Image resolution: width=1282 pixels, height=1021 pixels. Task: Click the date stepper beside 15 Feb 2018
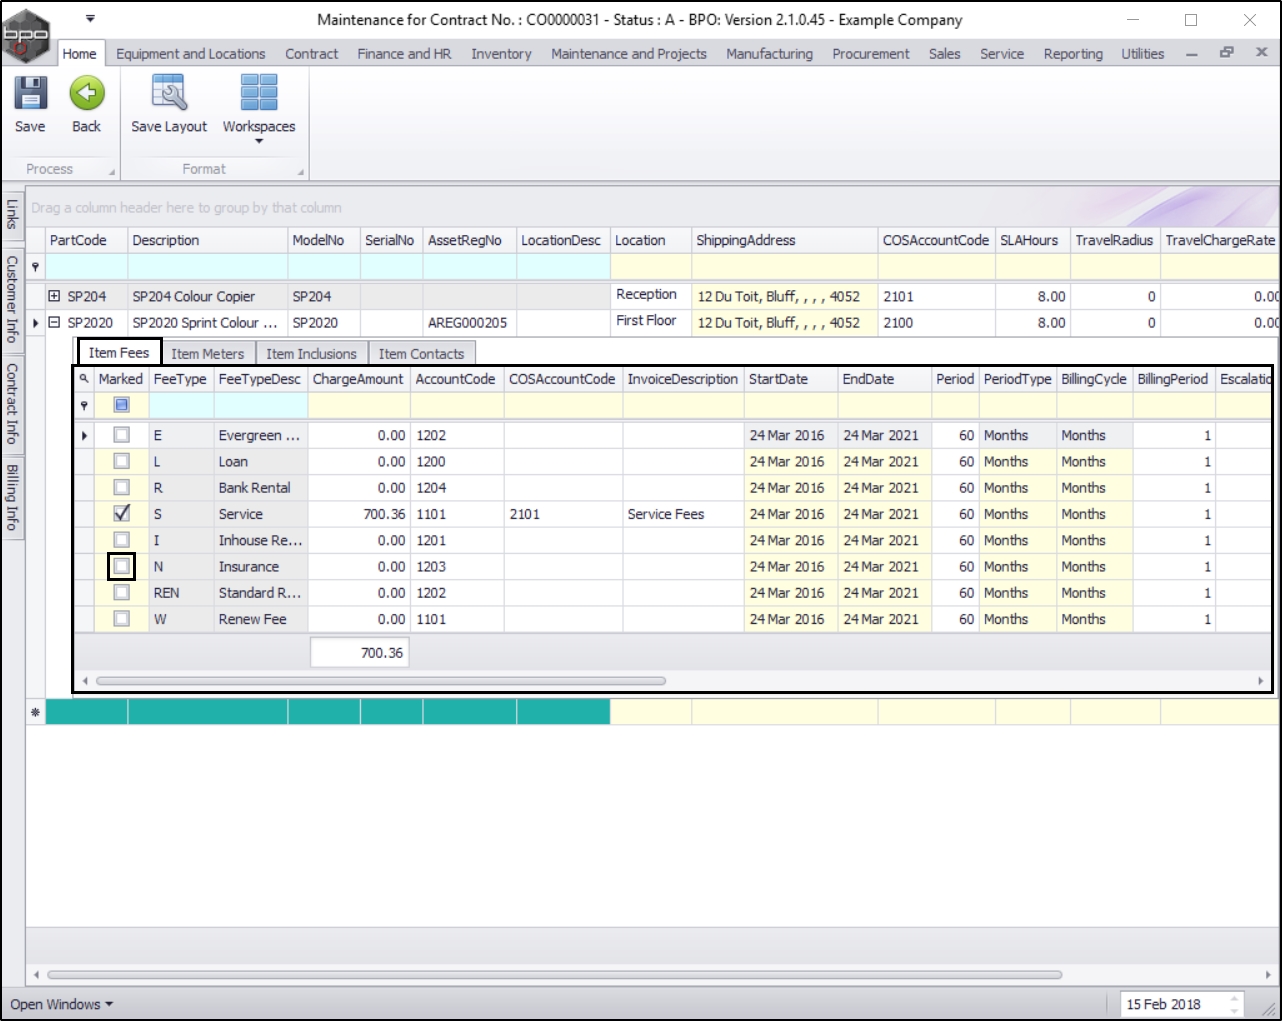pyautogui.click(x=1235, y=1004)
